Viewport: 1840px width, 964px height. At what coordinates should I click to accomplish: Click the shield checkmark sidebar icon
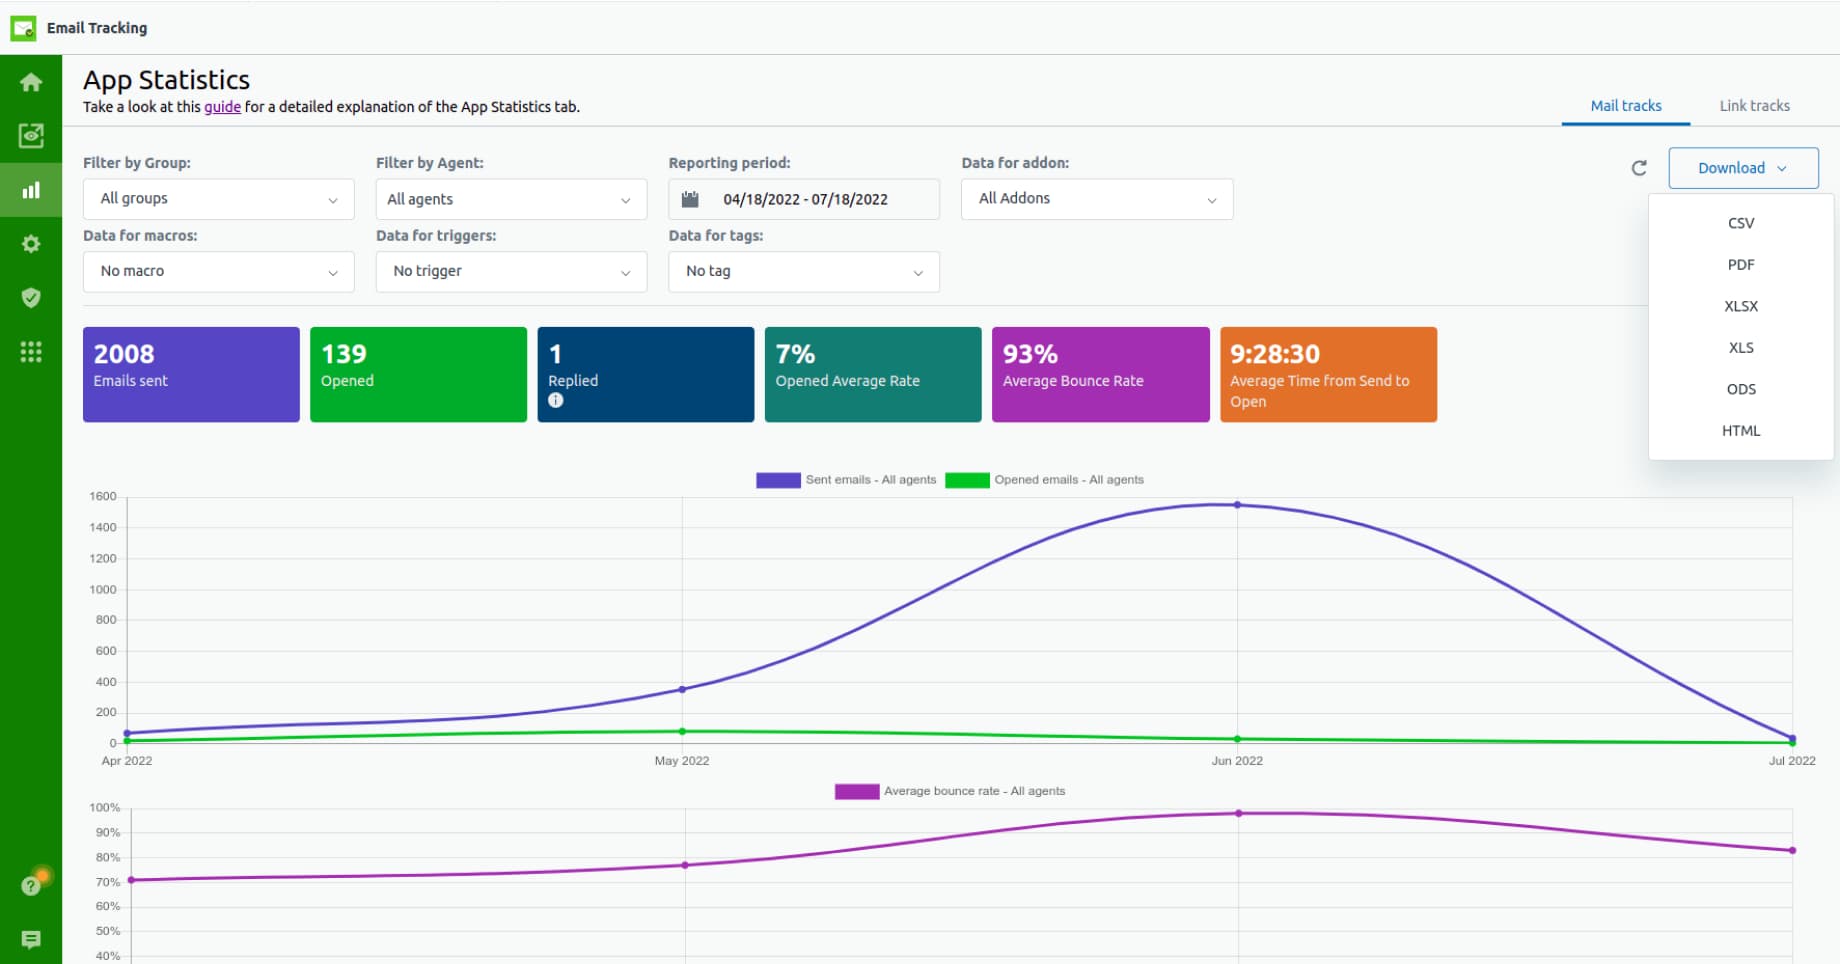tap(31, 298)
